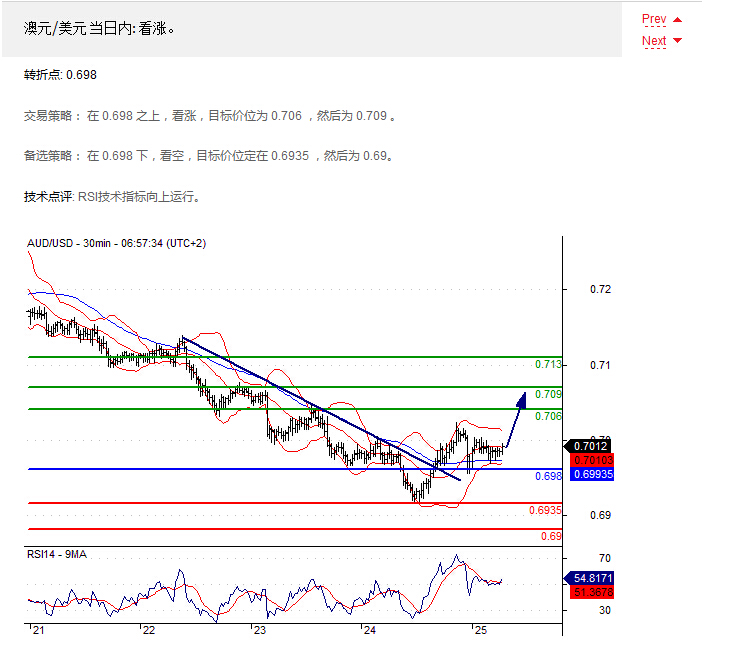Click the red up arrow beside Prev

[x=677, y=20]
